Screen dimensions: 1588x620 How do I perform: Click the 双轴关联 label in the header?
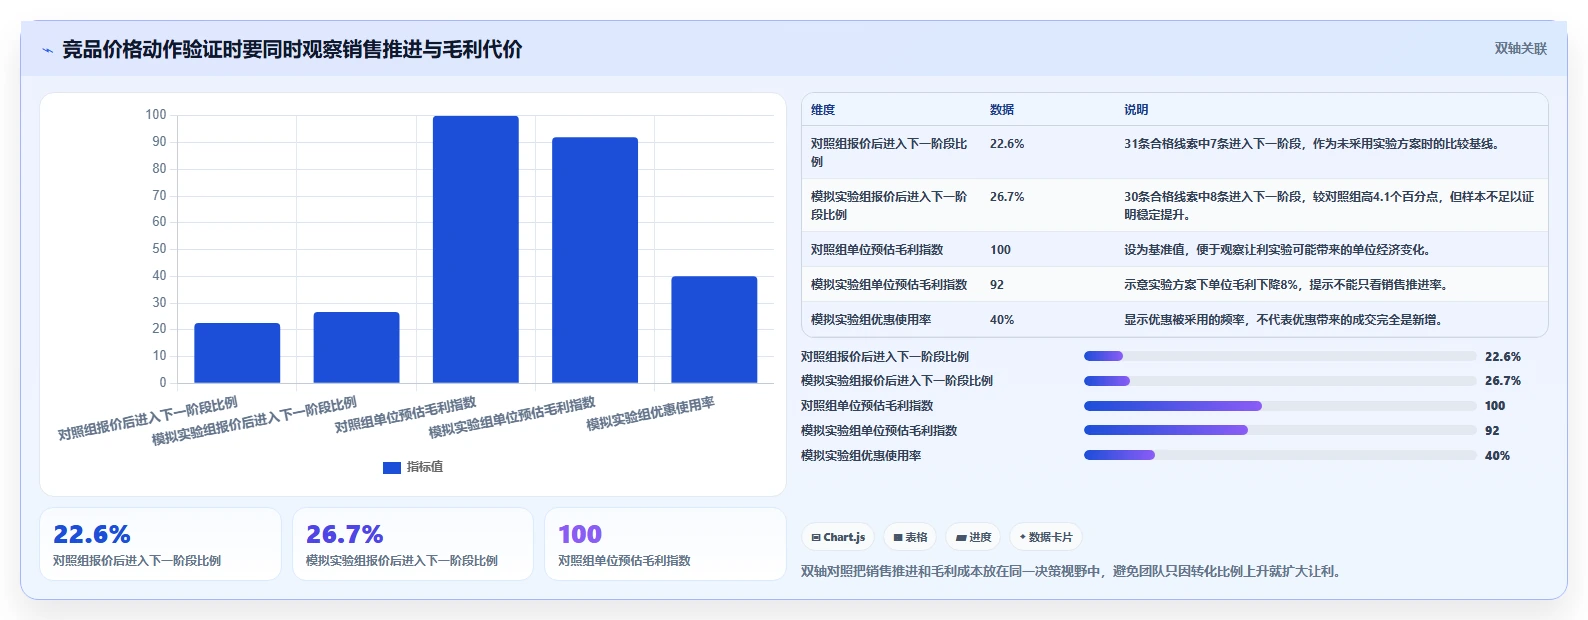(x=1520, y=48)
